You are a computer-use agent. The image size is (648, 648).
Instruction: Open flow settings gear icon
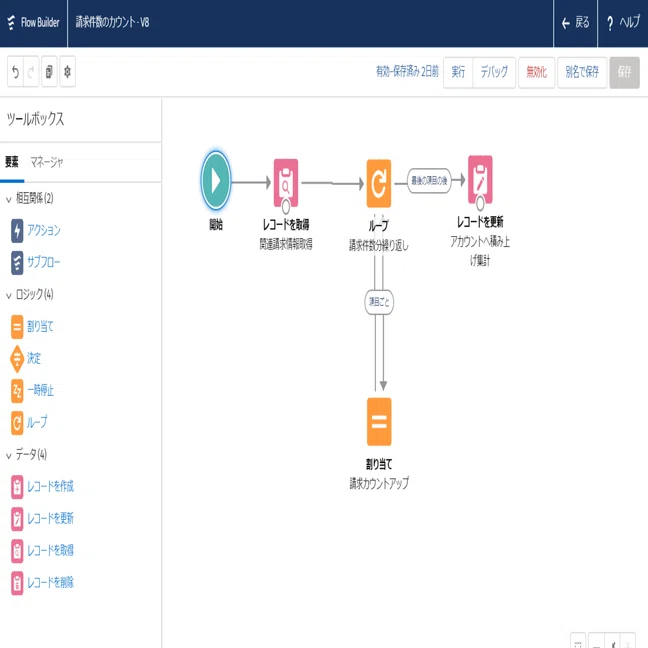click(x=67, y=72)
